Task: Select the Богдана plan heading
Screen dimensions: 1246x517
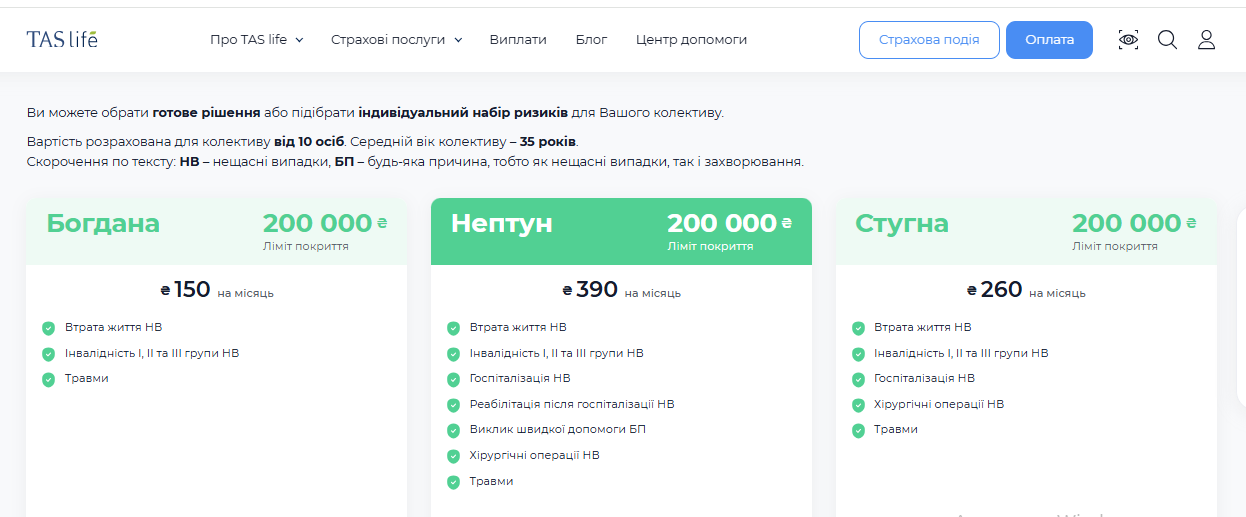Action: point(103,223)
